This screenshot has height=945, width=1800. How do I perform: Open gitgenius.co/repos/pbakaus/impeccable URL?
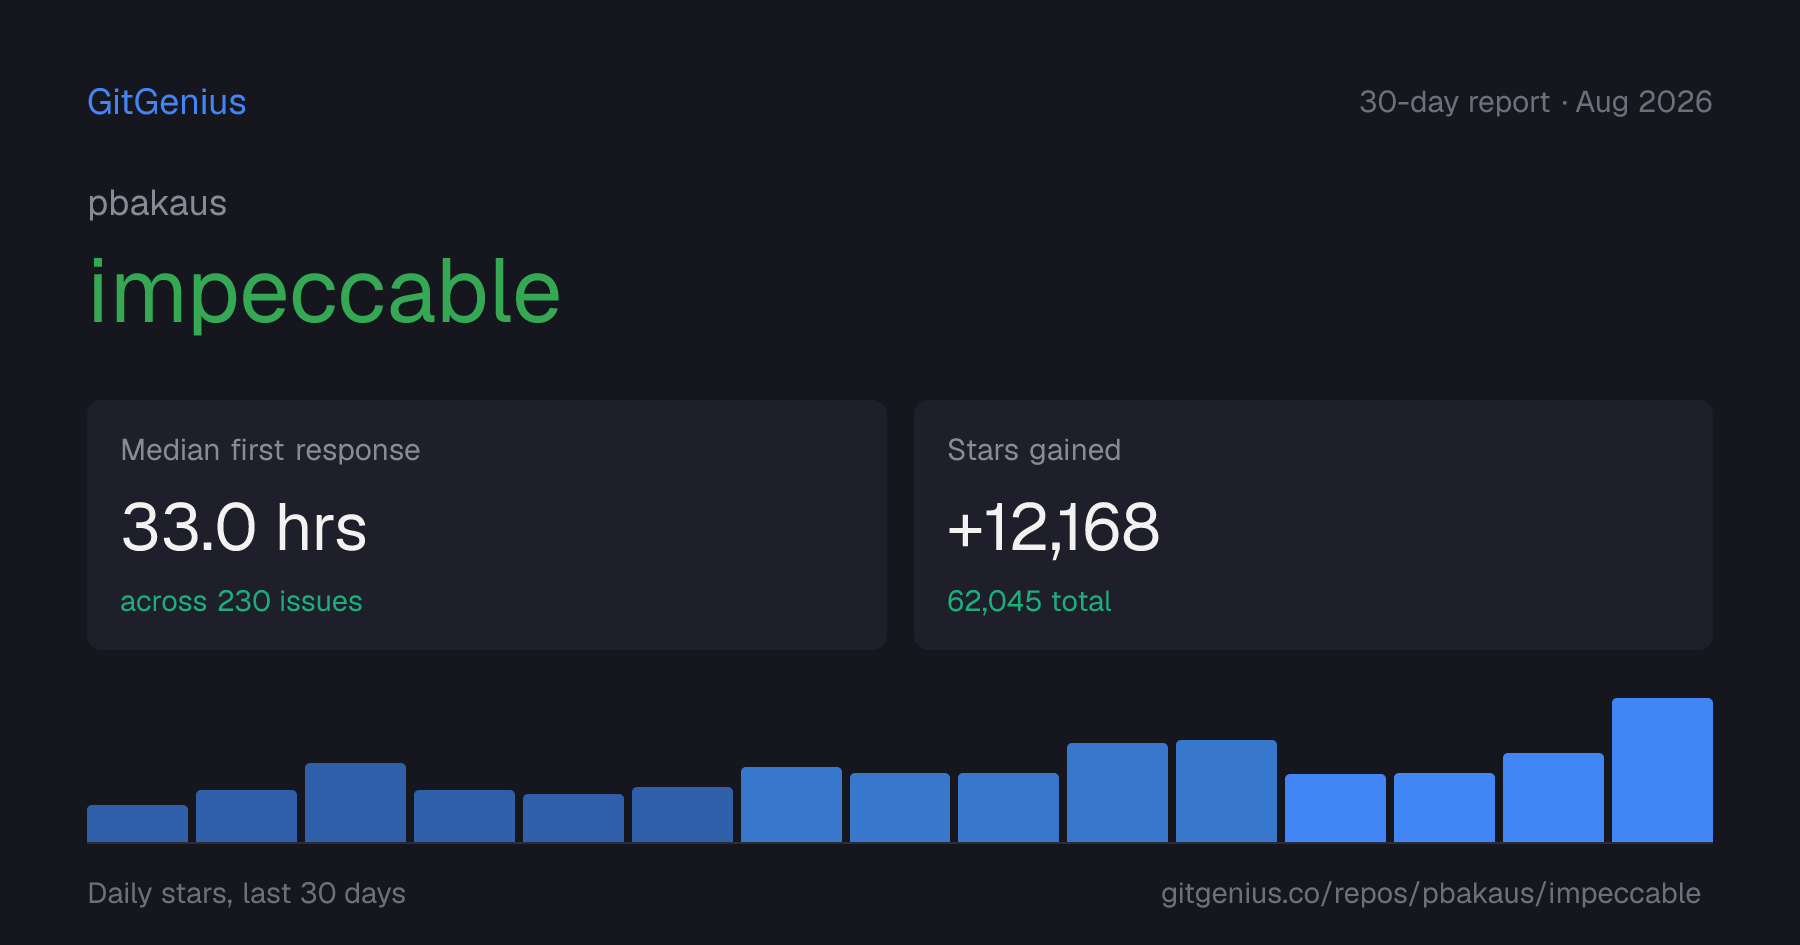click(x=1430, y=893)
